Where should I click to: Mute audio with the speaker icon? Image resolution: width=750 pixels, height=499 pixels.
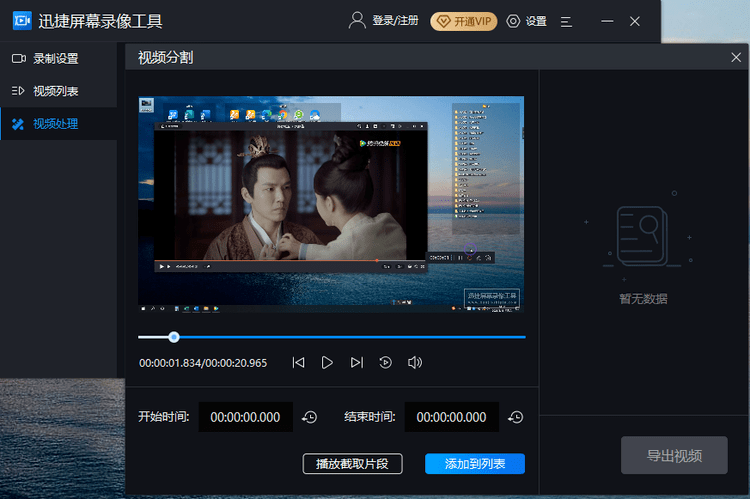[415, 363]
